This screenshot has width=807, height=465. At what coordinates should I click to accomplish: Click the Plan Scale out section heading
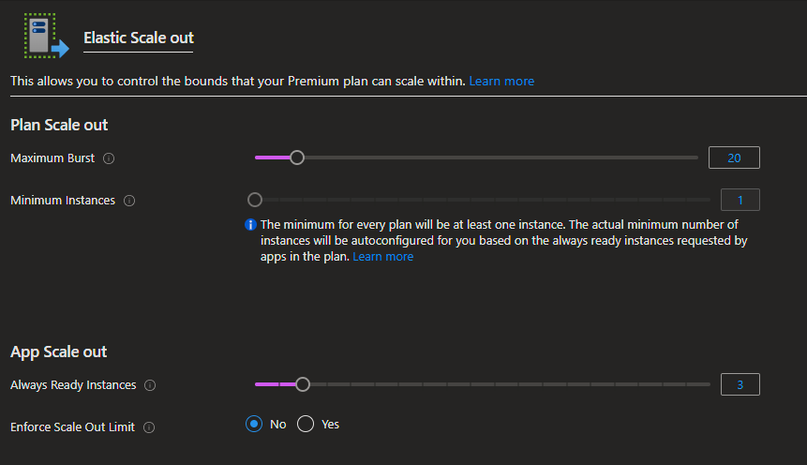(59, 125)
